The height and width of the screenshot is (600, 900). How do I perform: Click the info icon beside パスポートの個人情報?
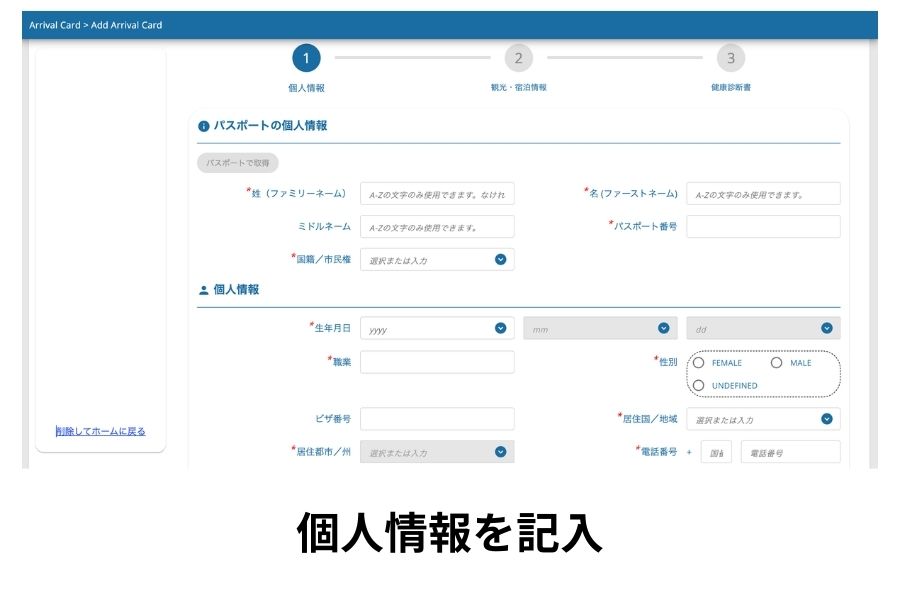pos(204,127)
